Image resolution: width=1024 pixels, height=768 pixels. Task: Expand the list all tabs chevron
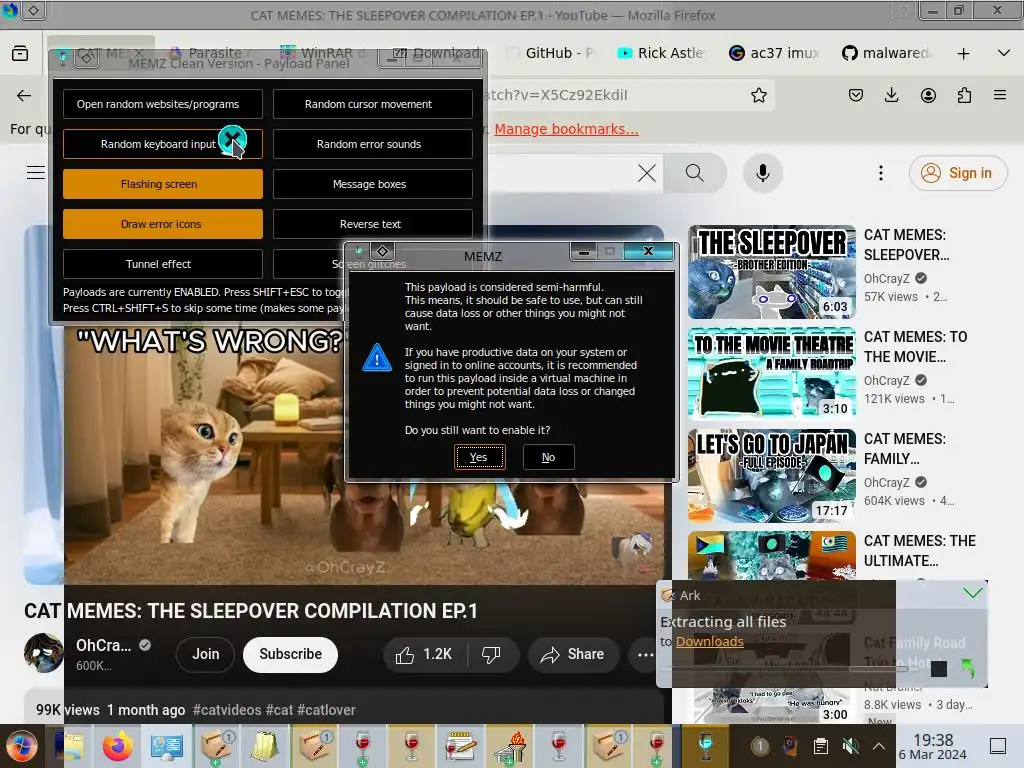click(x=1004, y=53)
